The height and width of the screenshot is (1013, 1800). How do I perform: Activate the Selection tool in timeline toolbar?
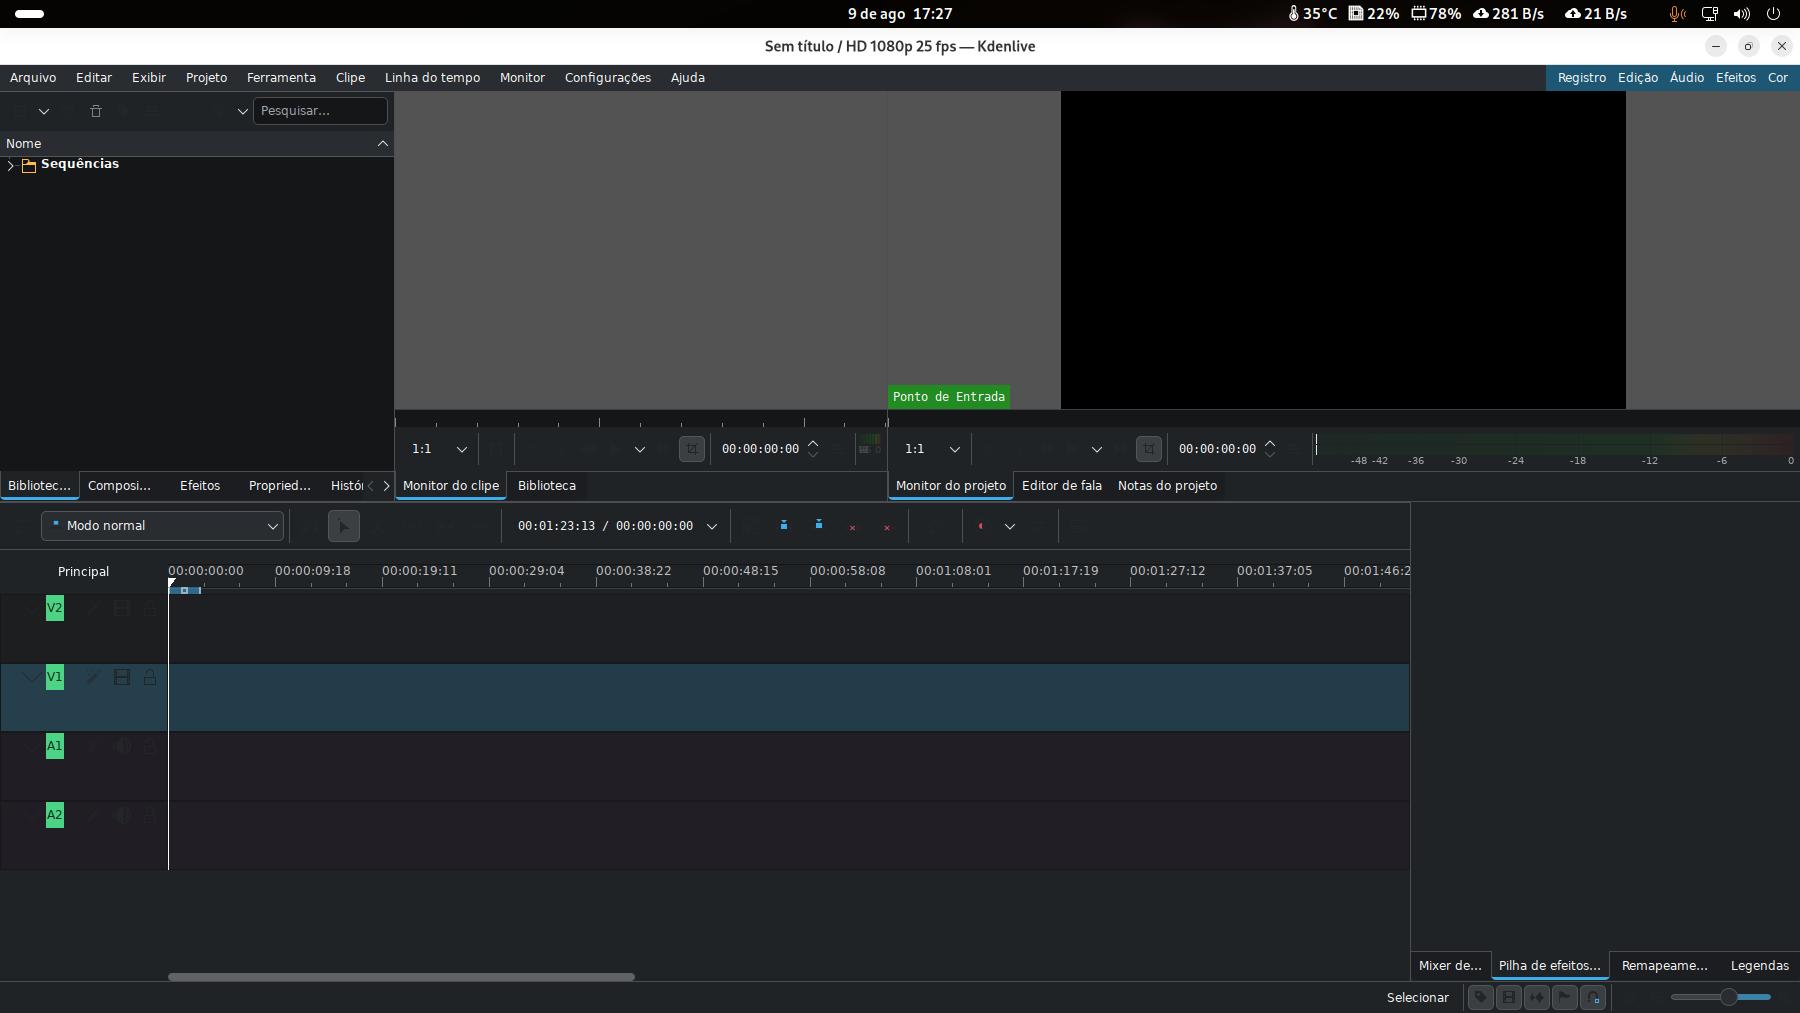click(x=343, y=526)
